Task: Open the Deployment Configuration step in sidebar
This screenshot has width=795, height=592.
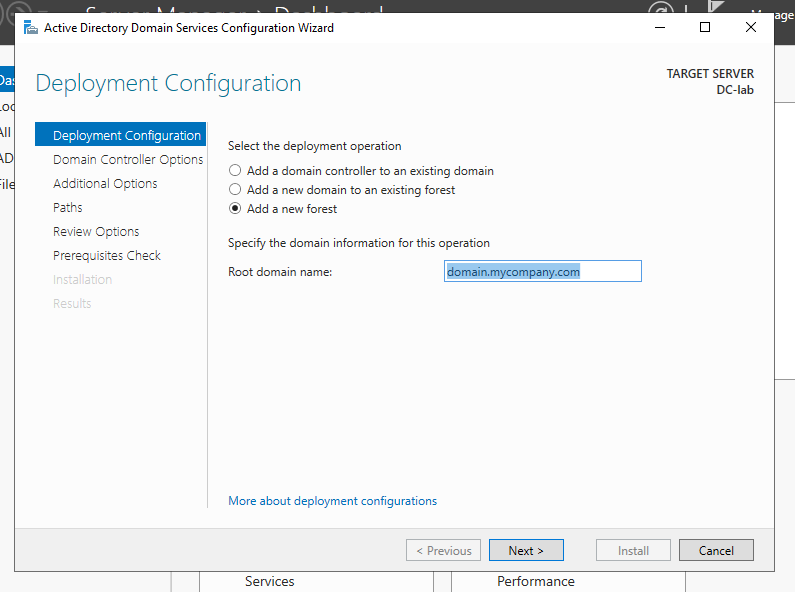Action: click(x=127, y=136)
